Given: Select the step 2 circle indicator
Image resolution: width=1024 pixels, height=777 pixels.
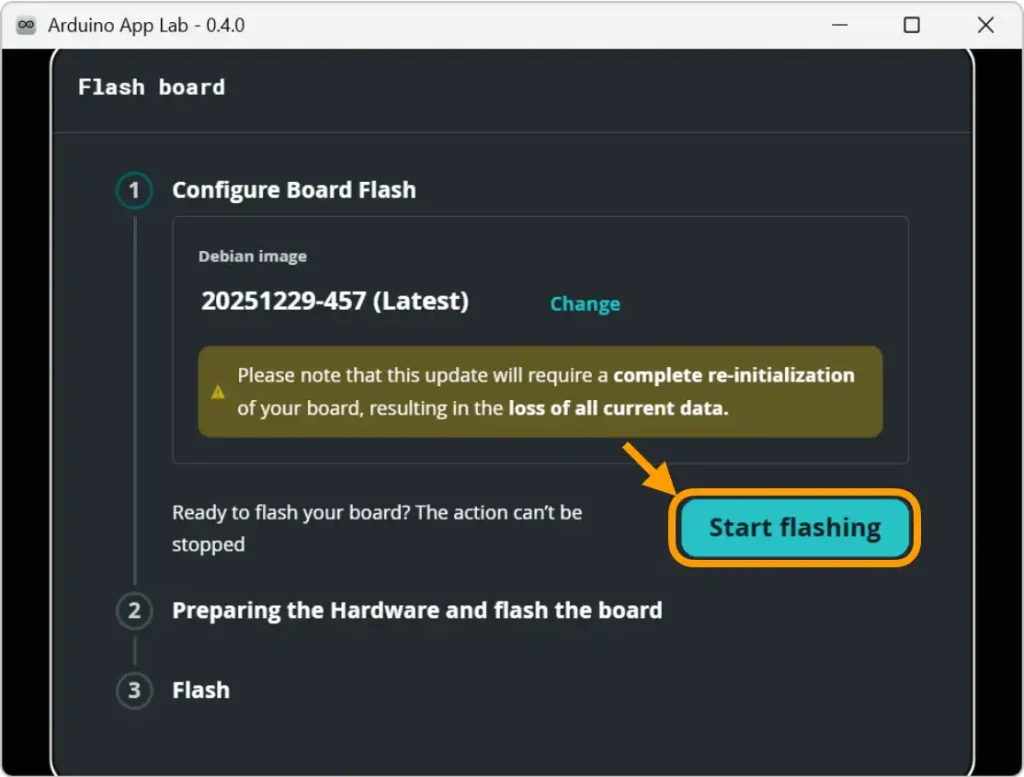Looking at the screenshot, I should 134,611.
